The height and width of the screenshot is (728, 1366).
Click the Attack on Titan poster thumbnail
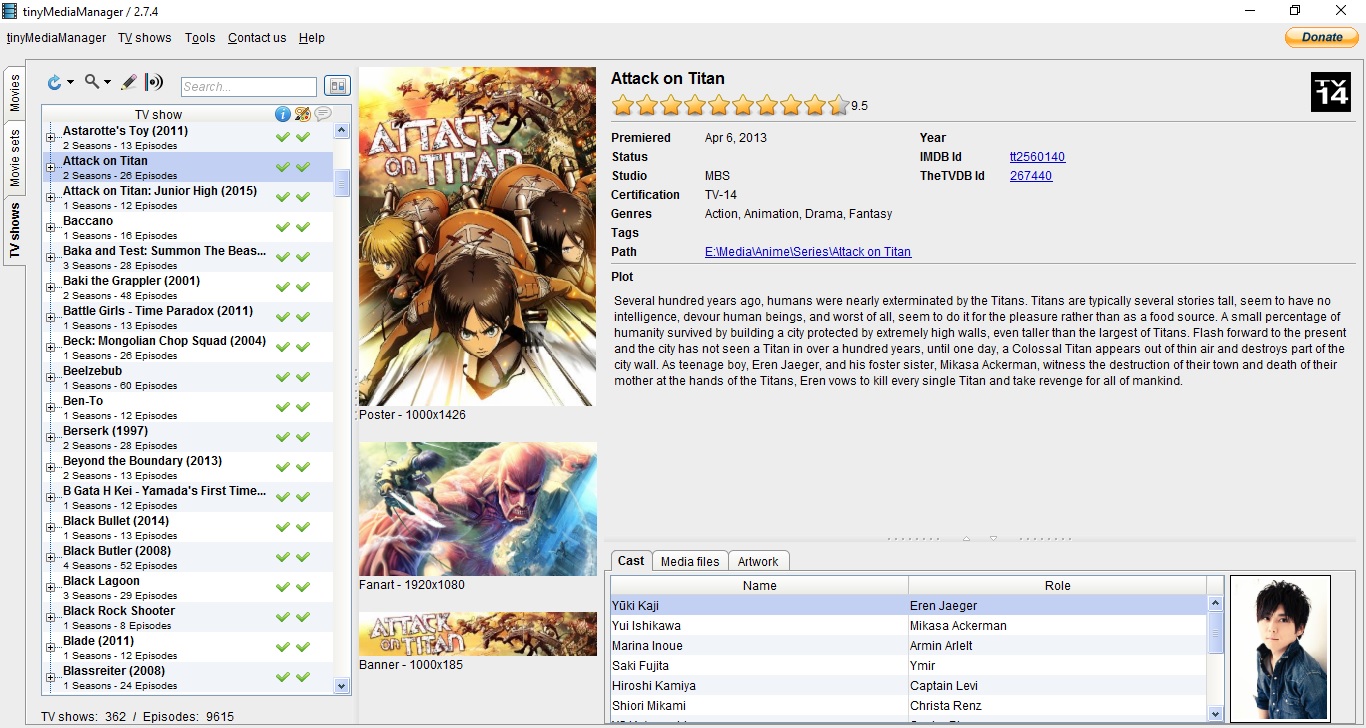tap(478, 236)
